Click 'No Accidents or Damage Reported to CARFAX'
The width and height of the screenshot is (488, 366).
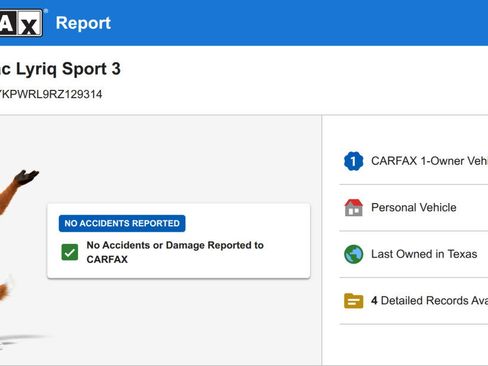point(175,252)
